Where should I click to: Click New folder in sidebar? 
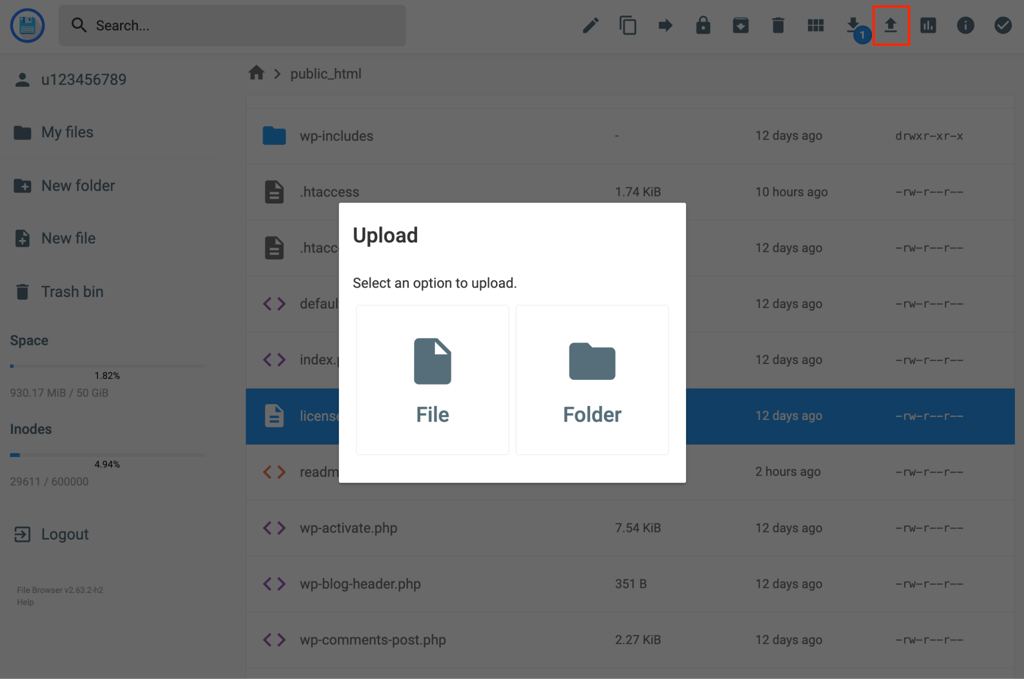65,185
